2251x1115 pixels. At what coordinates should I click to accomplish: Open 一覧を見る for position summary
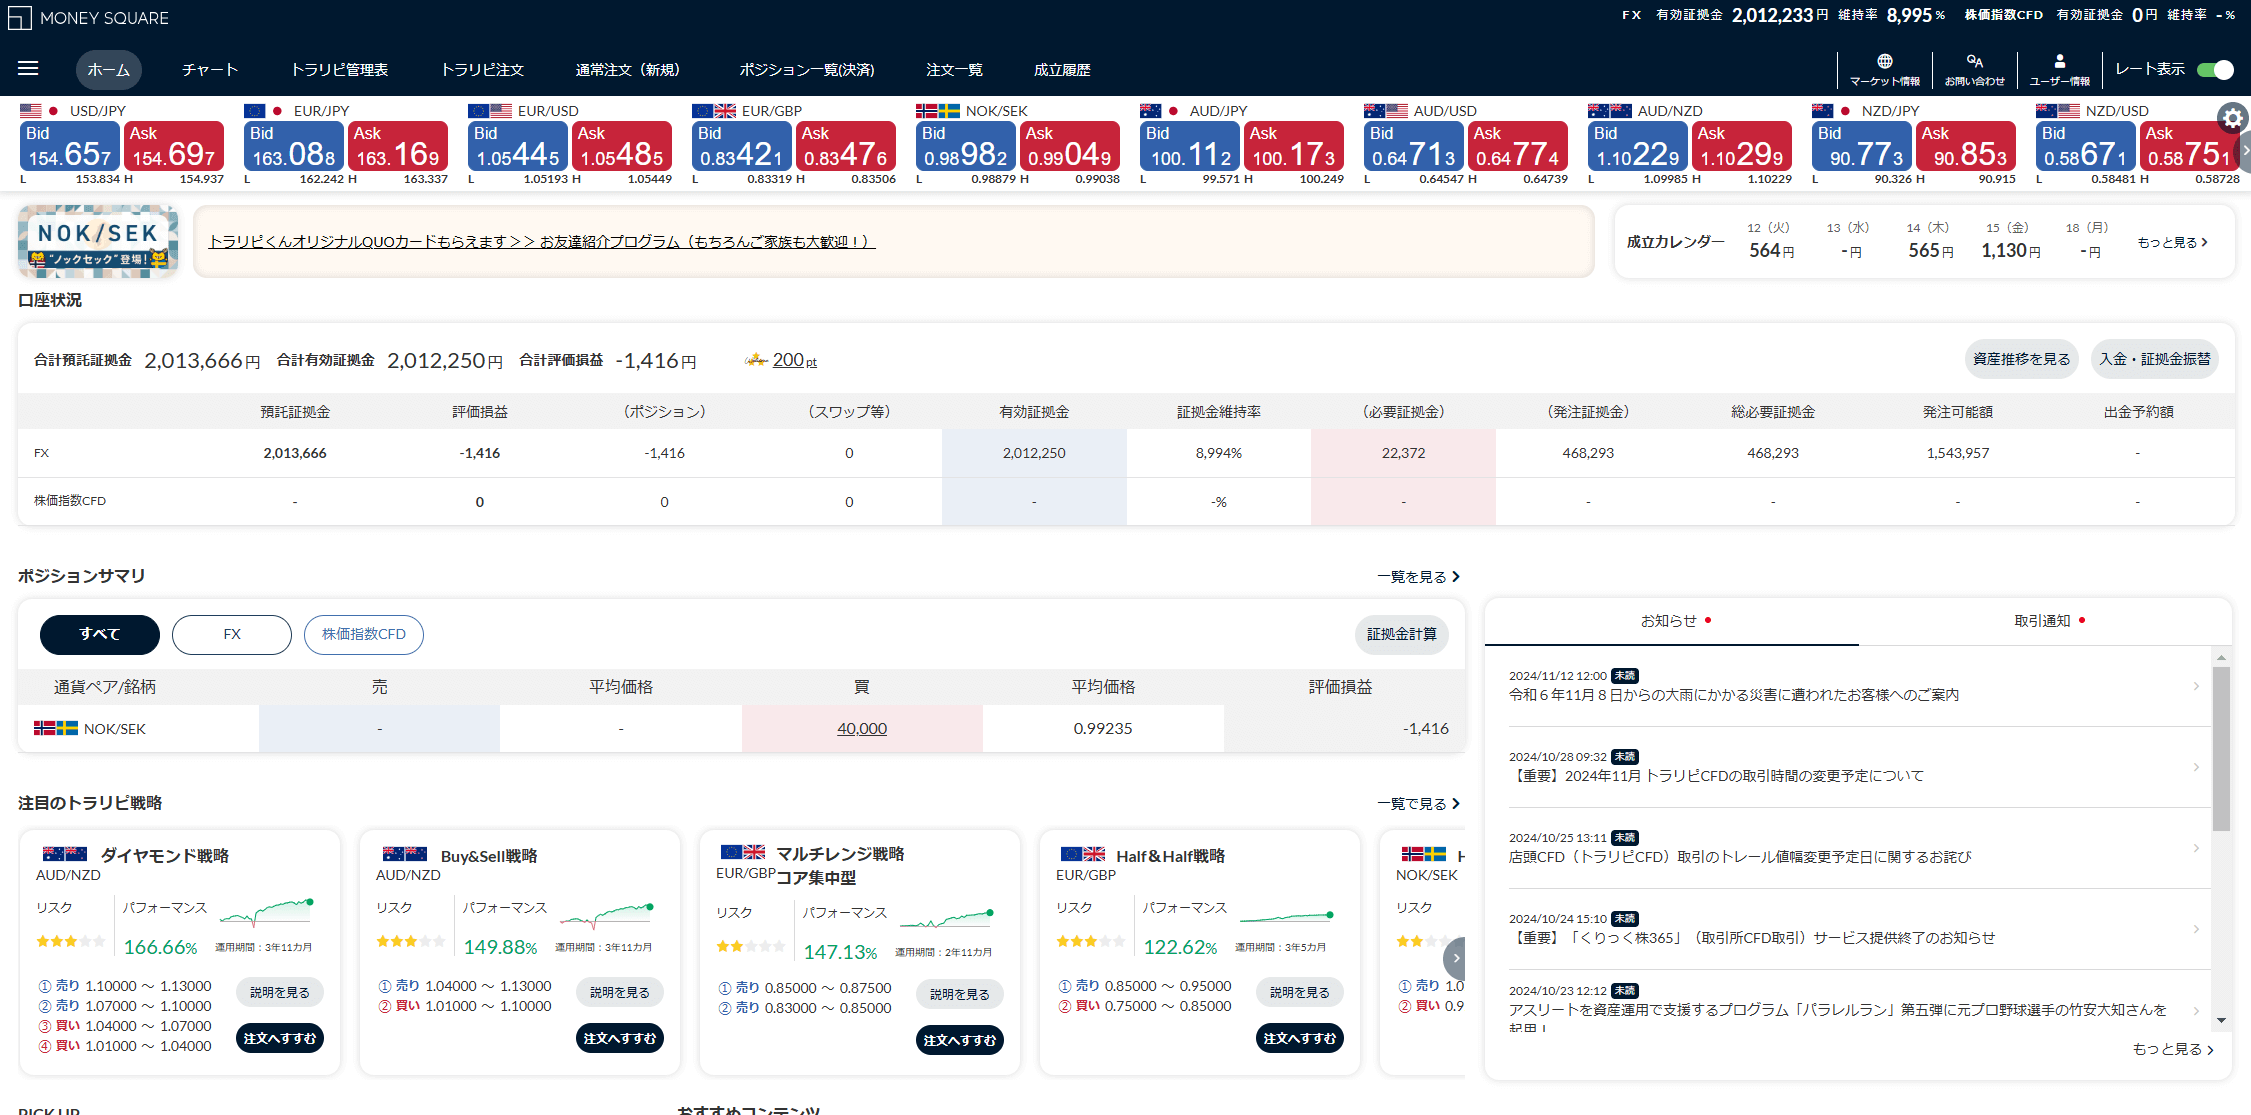click(x=1418, y=577)
